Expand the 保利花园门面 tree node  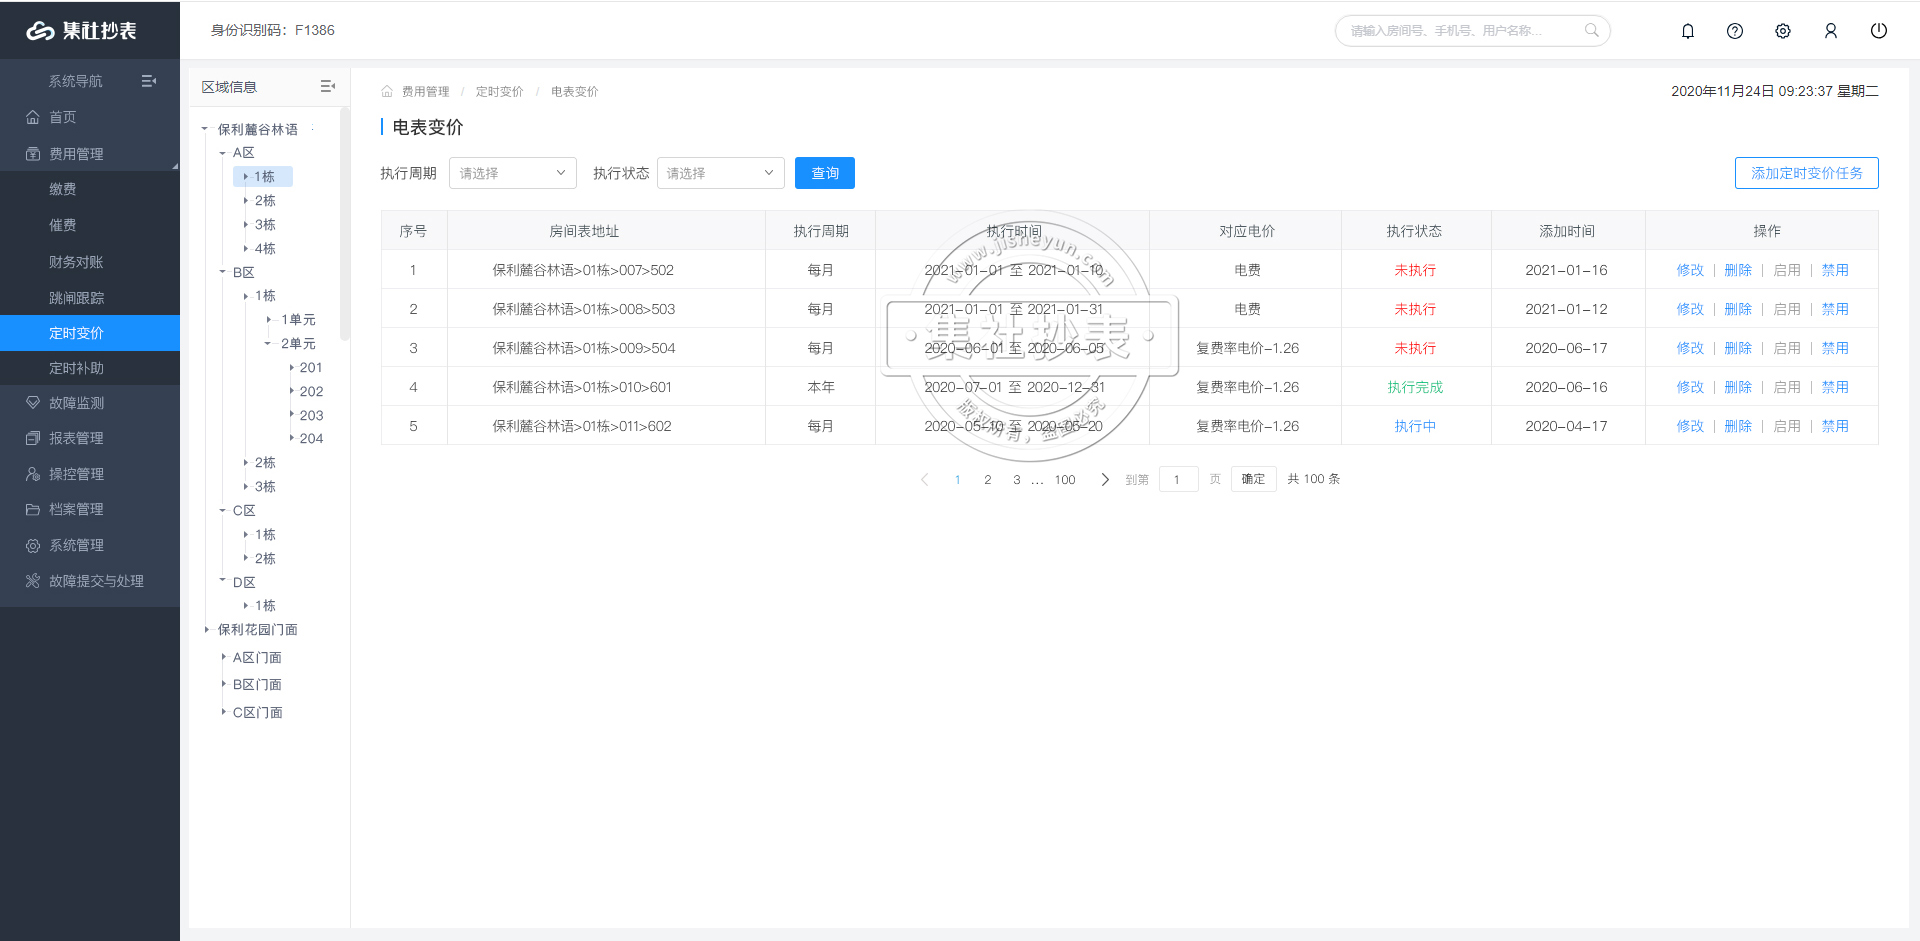point(207,630)
